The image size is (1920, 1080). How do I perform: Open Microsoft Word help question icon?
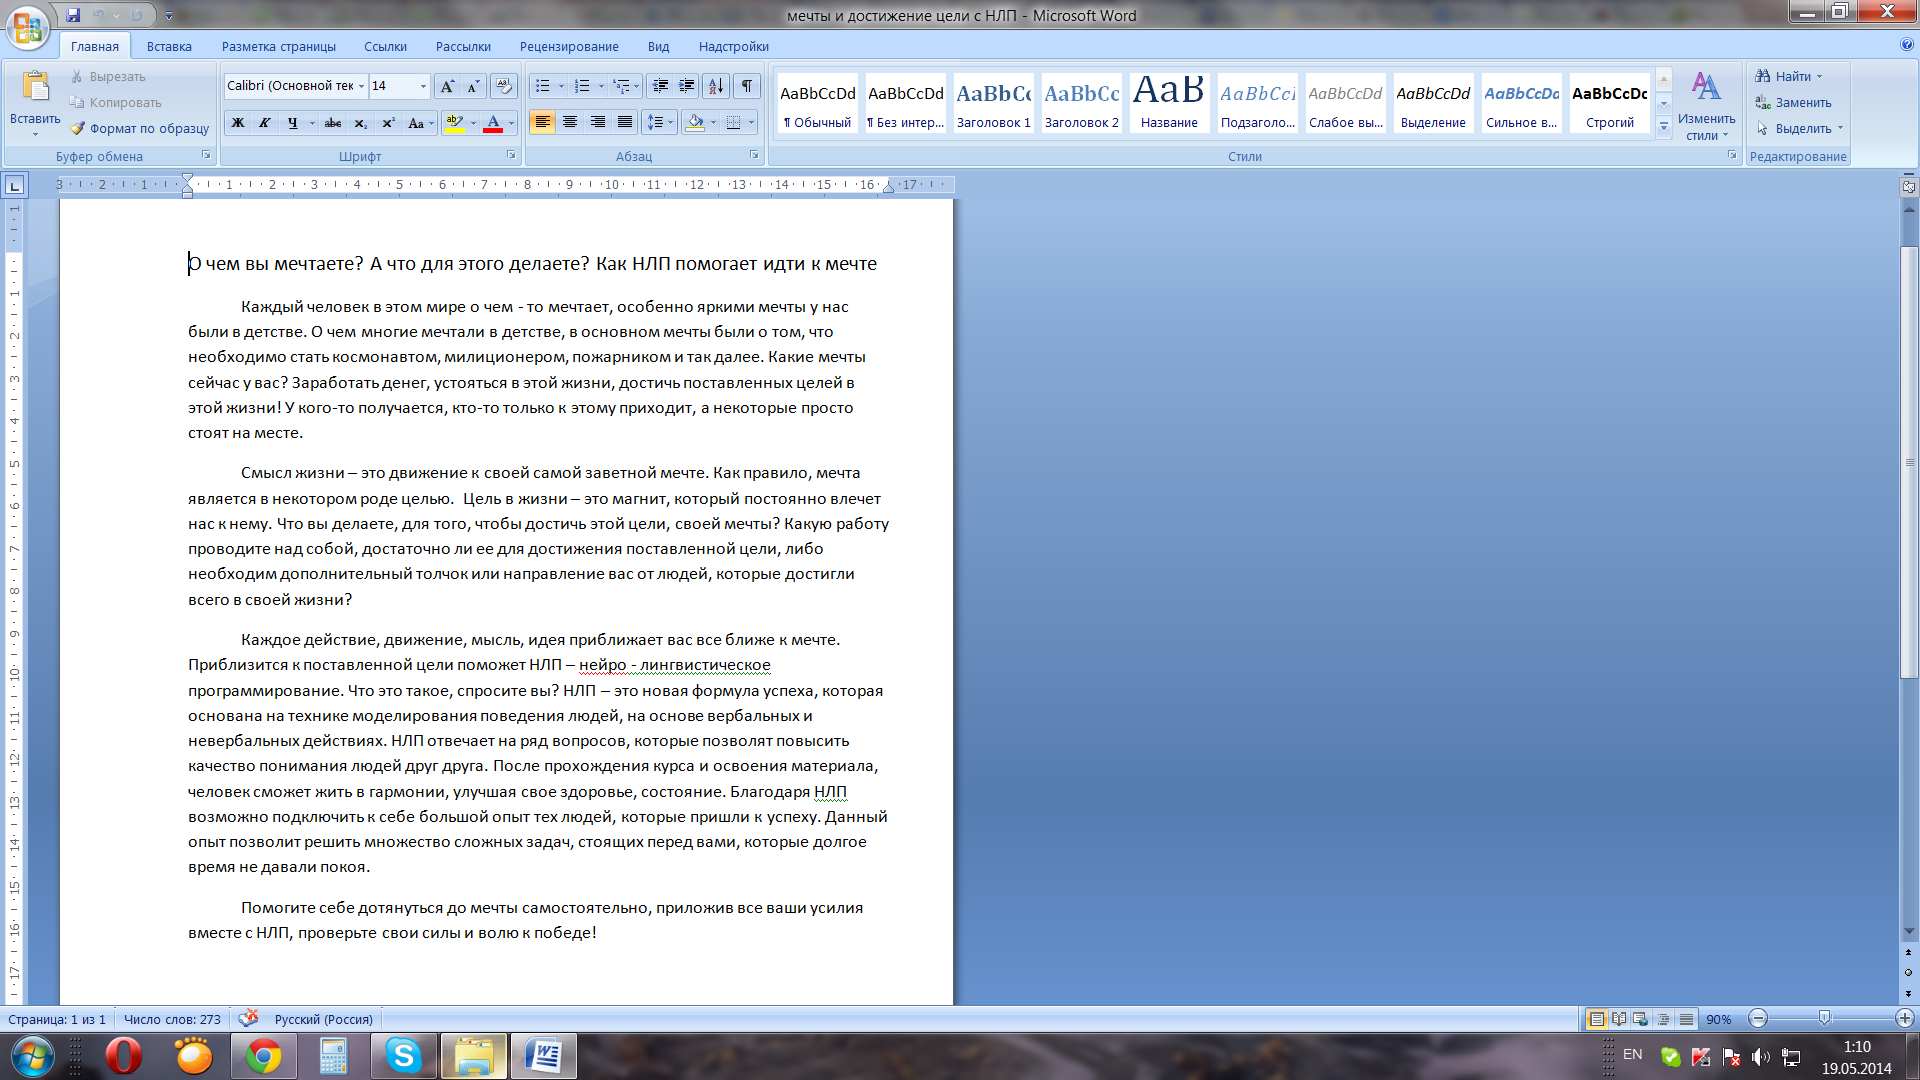click(x=1906, y=45)
